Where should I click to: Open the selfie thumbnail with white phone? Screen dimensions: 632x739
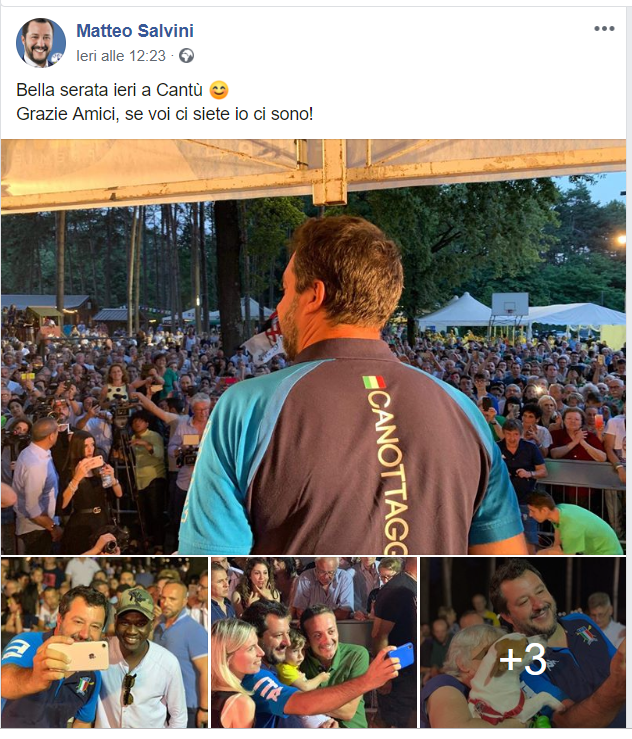pos(104,642)
